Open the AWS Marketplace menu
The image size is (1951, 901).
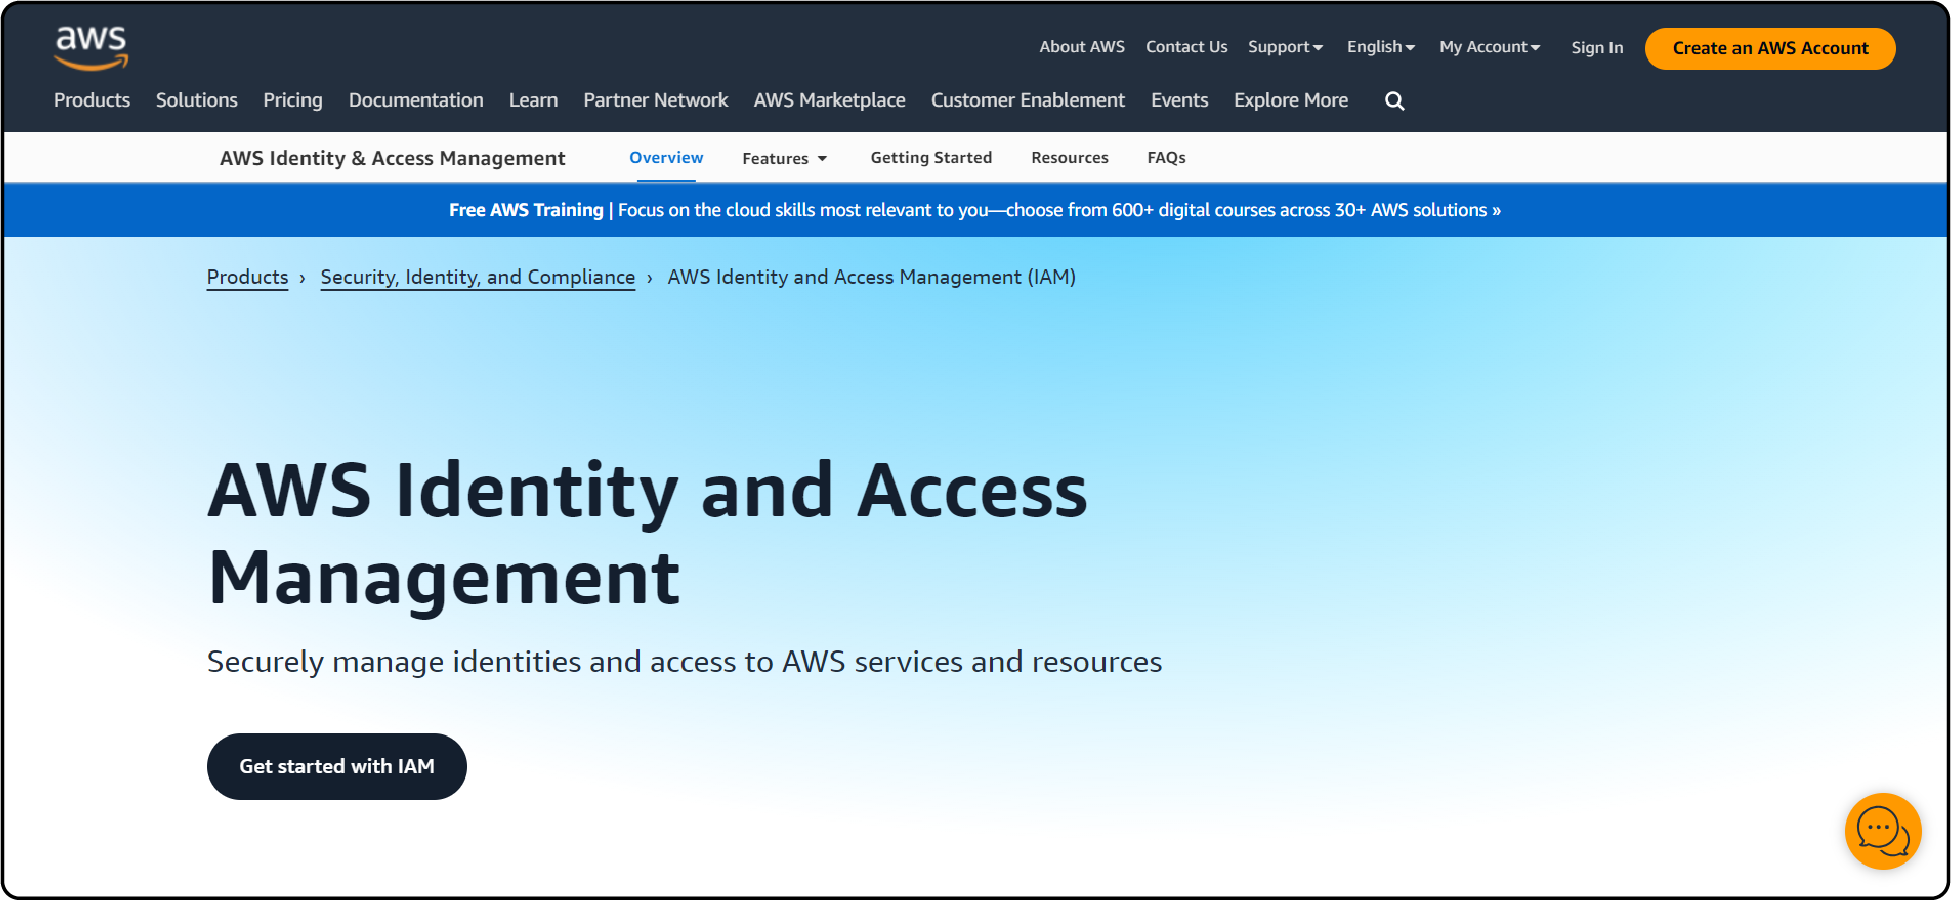coord(829,100)
